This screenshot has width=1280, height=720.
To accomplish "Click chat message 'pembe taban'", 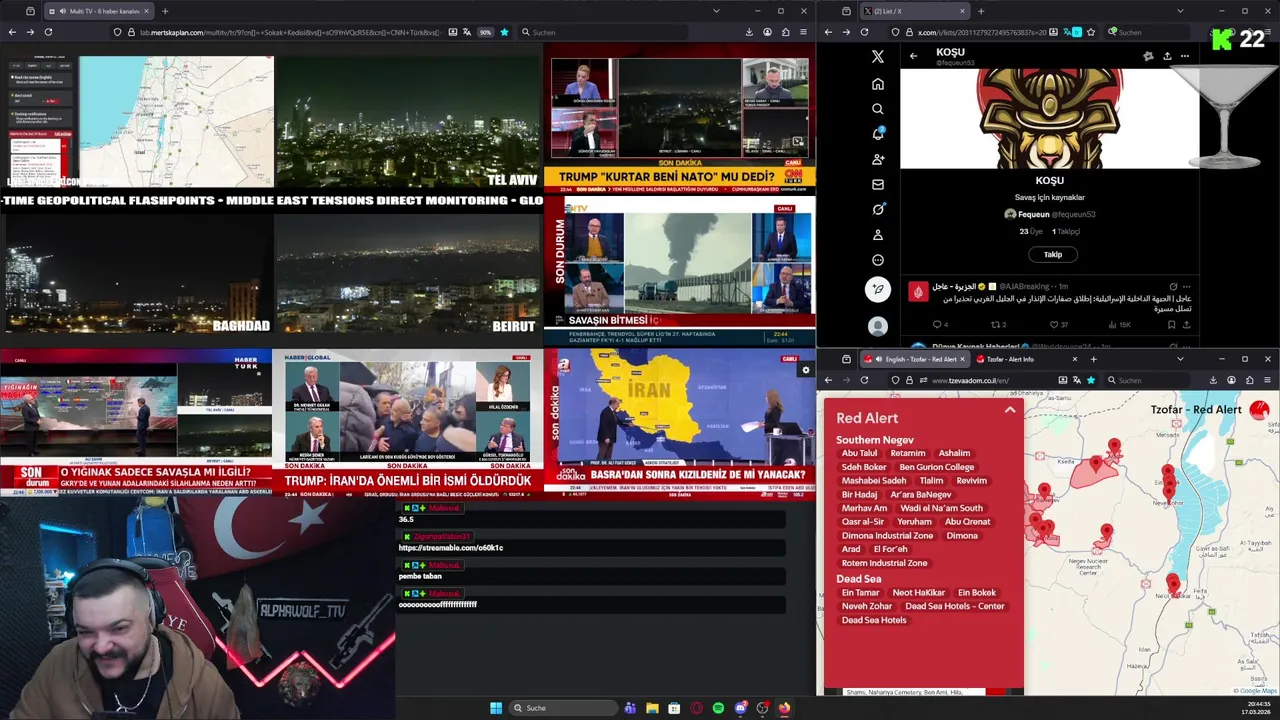I will (420, 576).
